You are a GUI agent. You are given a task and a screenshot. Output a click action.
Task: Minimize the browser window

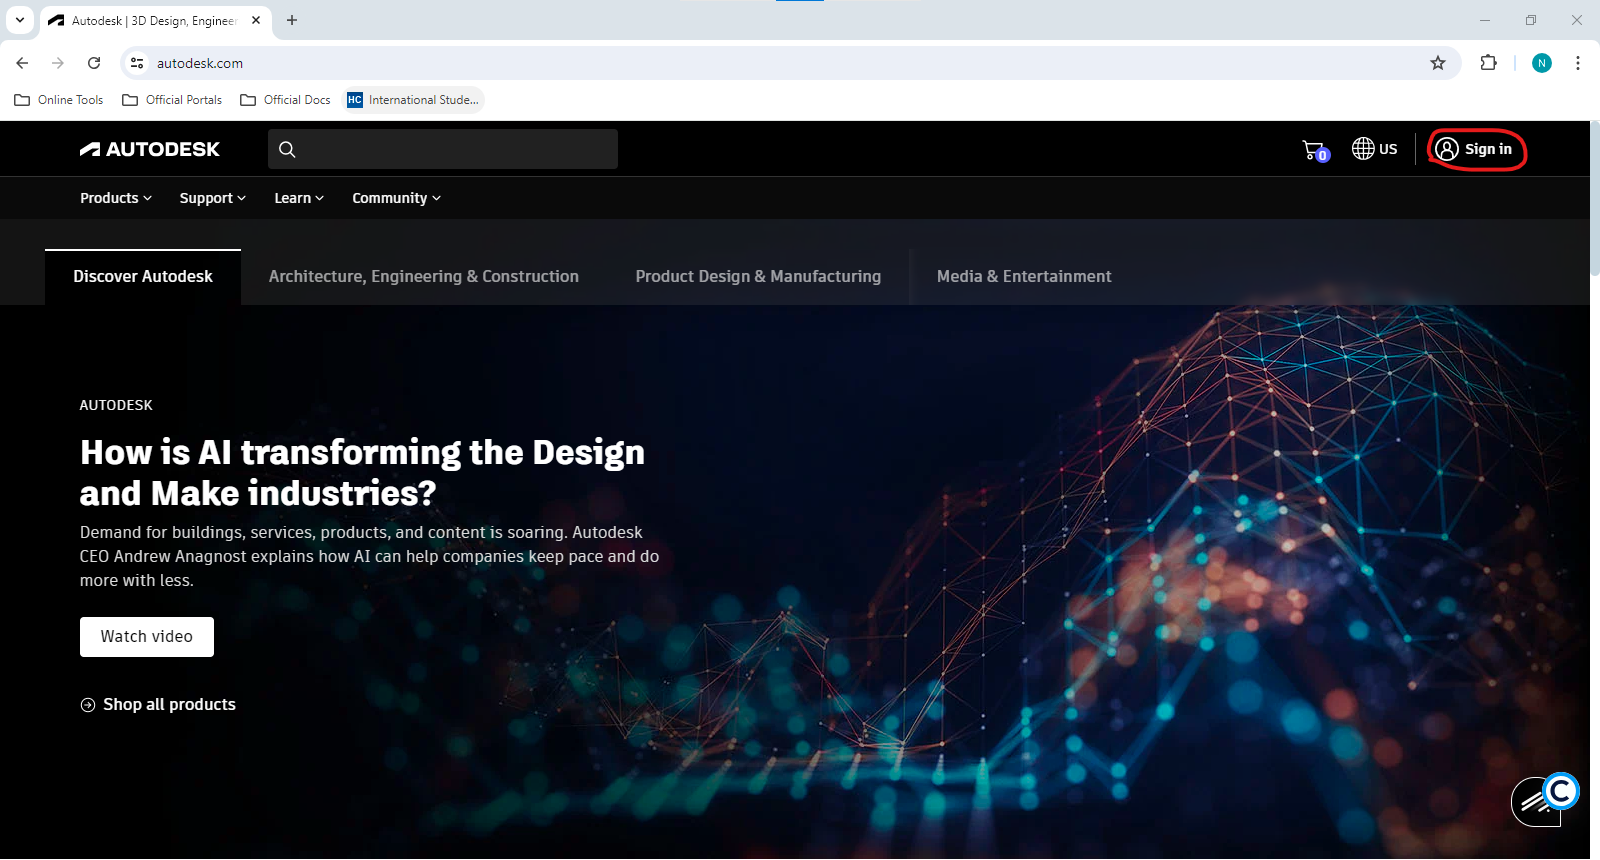(1485, 20)
